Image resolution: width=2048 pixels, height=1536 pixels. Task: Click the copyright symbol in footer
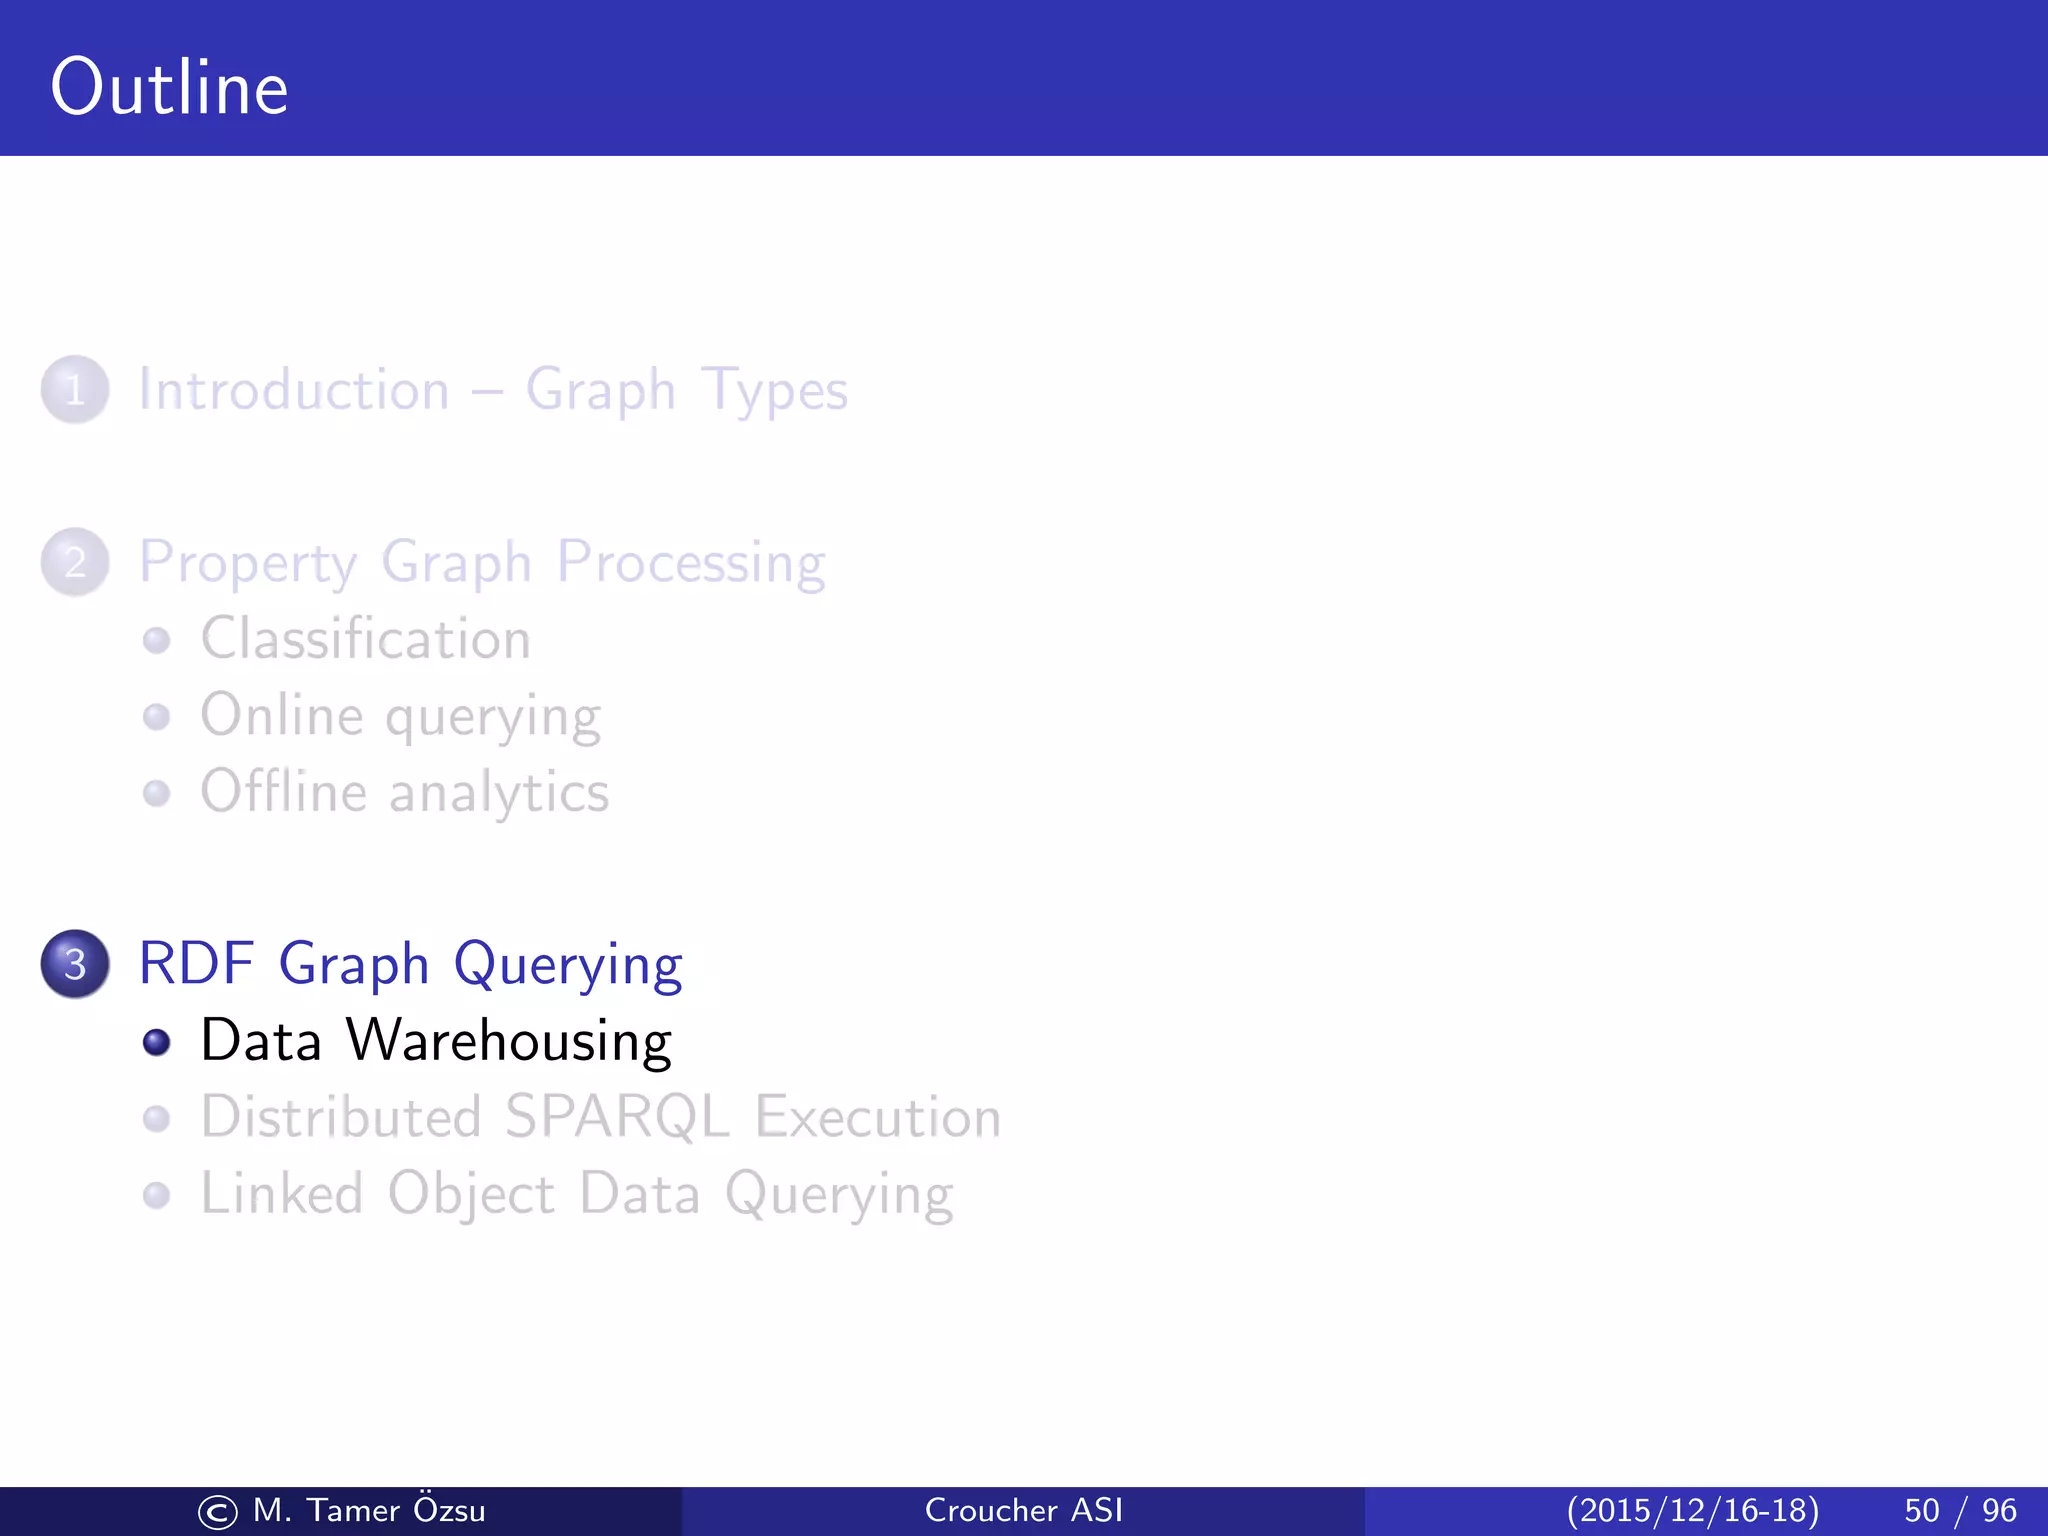point(218,1513)
